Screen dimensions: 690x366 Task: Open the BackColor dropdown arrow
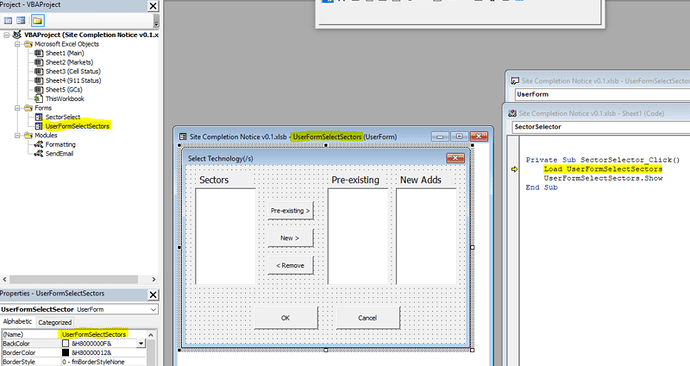click(141, 344)
